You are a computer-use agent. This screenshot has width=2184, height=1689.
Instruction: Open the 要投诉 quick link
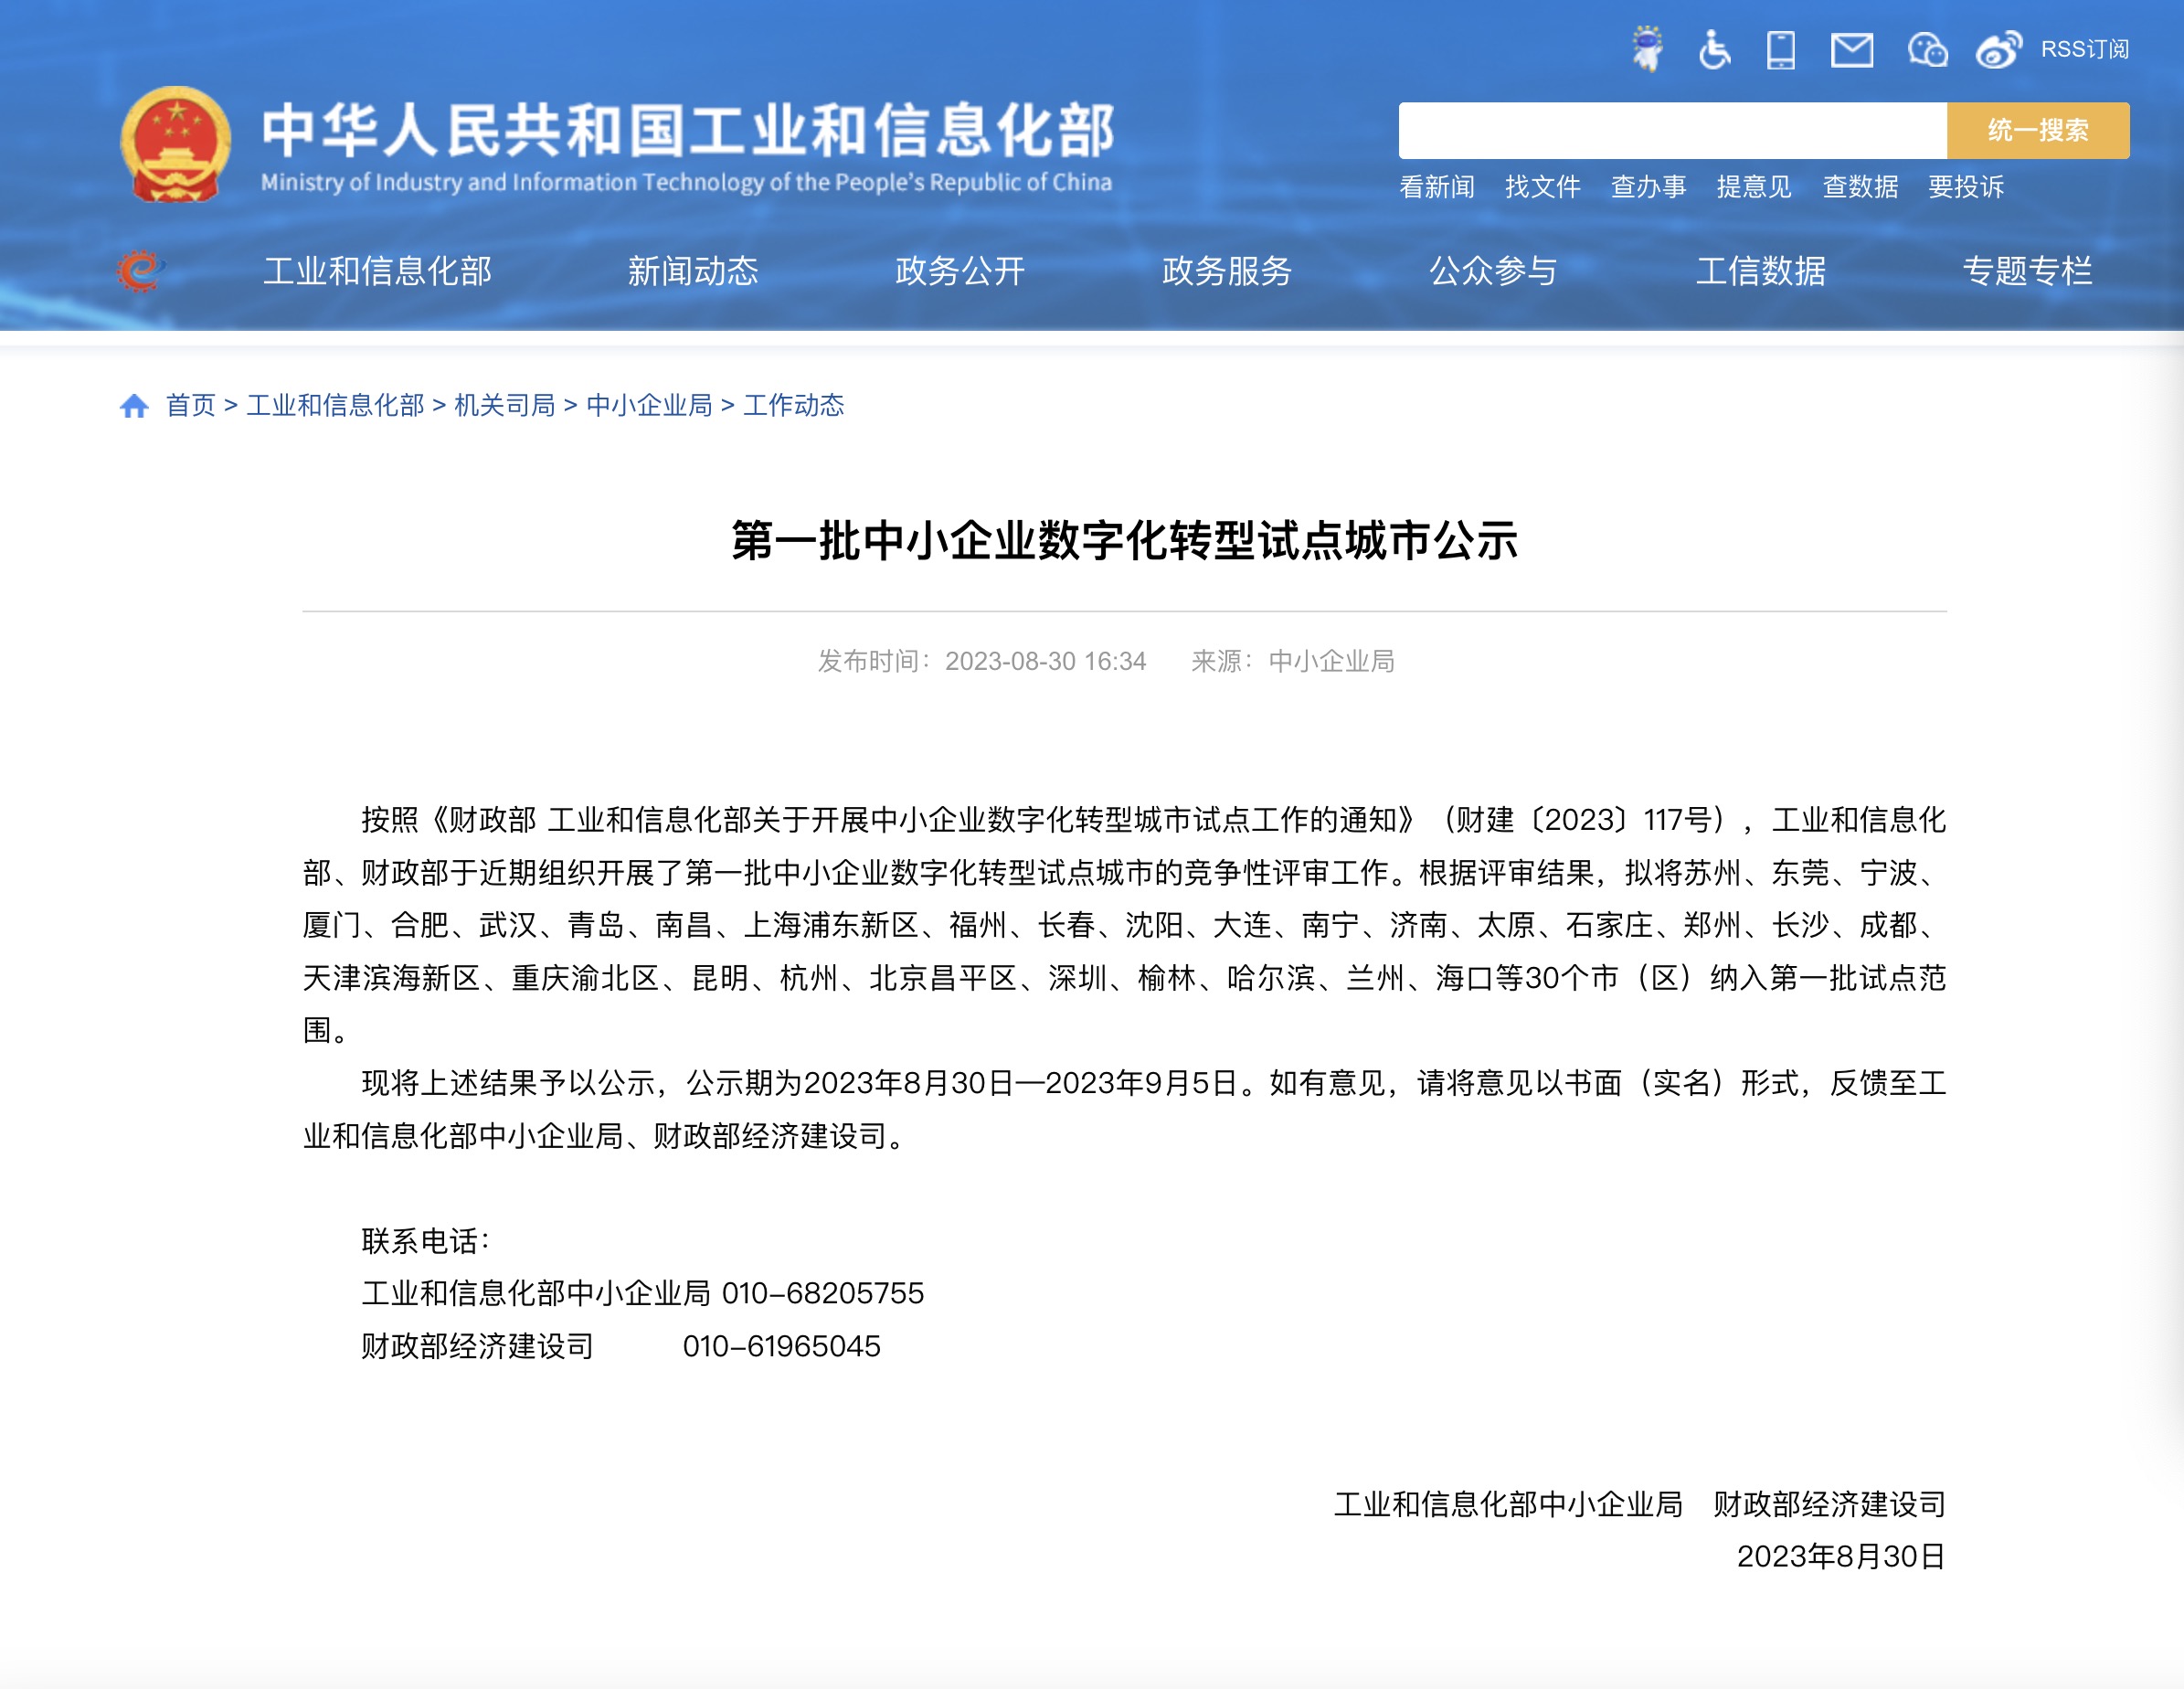(1966, 187)
